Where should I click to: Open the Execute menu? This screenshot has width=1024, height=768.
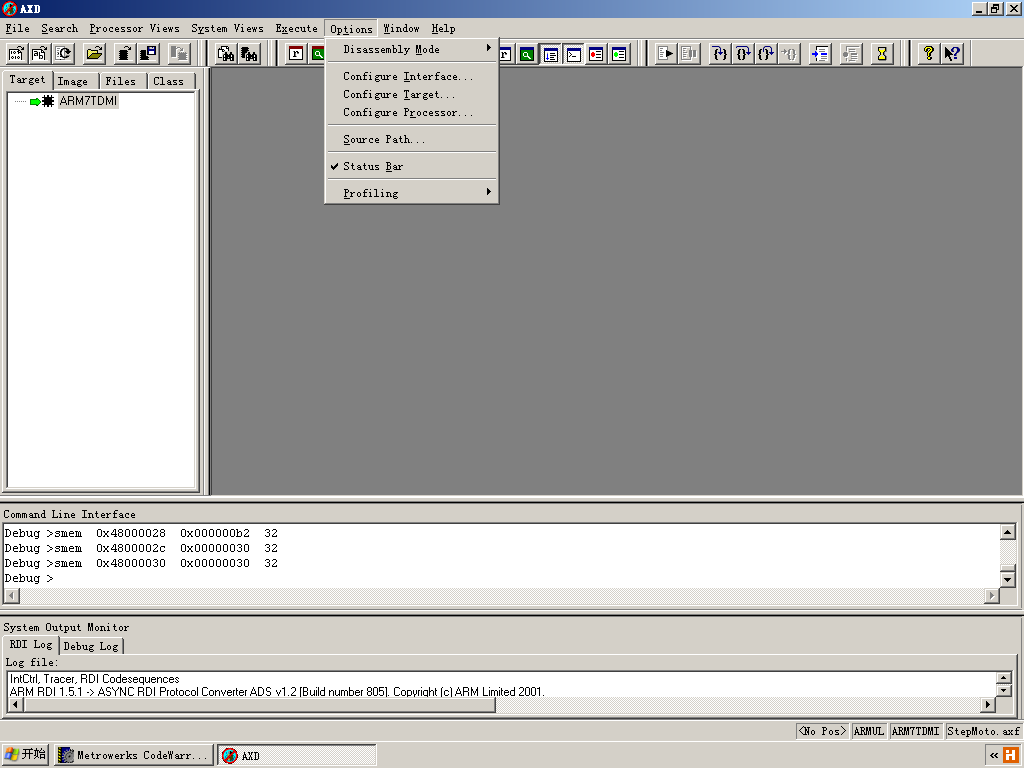pyautogui.click(x=296, y=29)
